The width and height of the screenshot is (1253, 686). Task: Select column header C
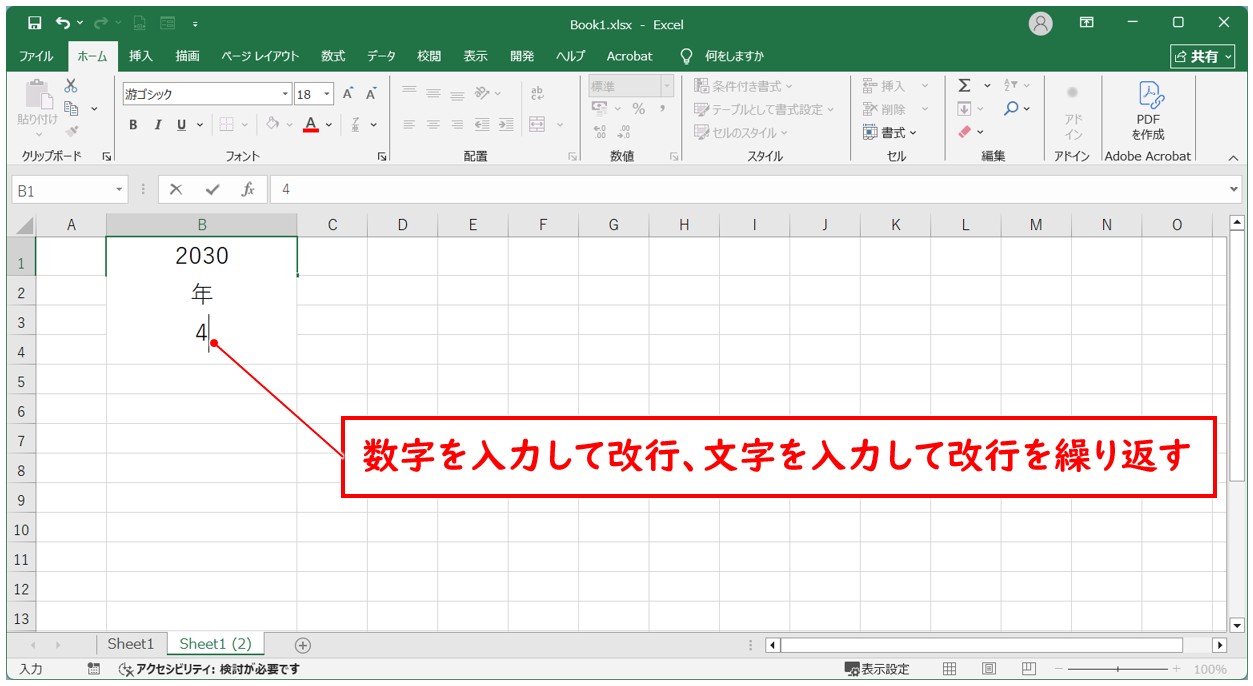pyautogui.click(x=332, y=225)
